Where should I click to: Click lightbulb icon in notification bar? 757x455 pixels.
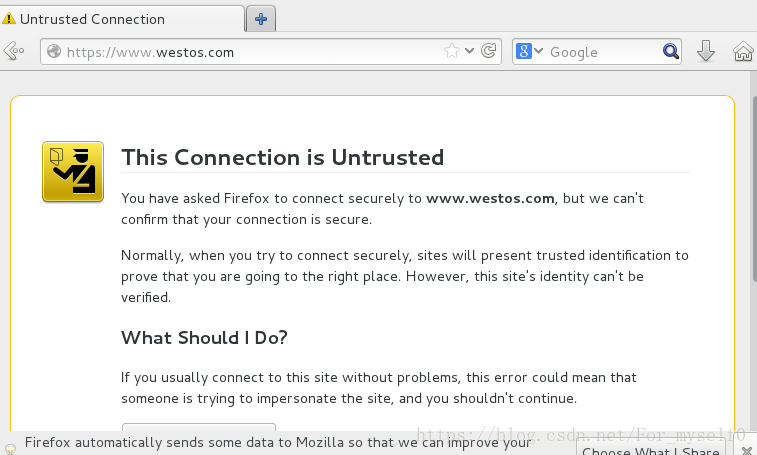coord(10,449)
